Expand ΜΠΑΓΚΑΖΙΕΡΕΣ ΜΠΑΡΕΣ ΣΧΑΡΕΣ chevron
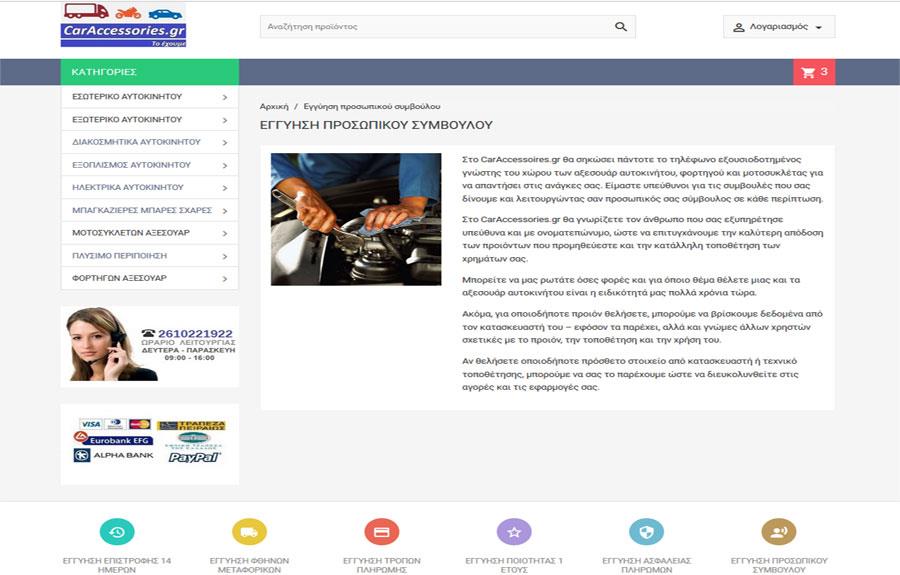 pos(225,211)
